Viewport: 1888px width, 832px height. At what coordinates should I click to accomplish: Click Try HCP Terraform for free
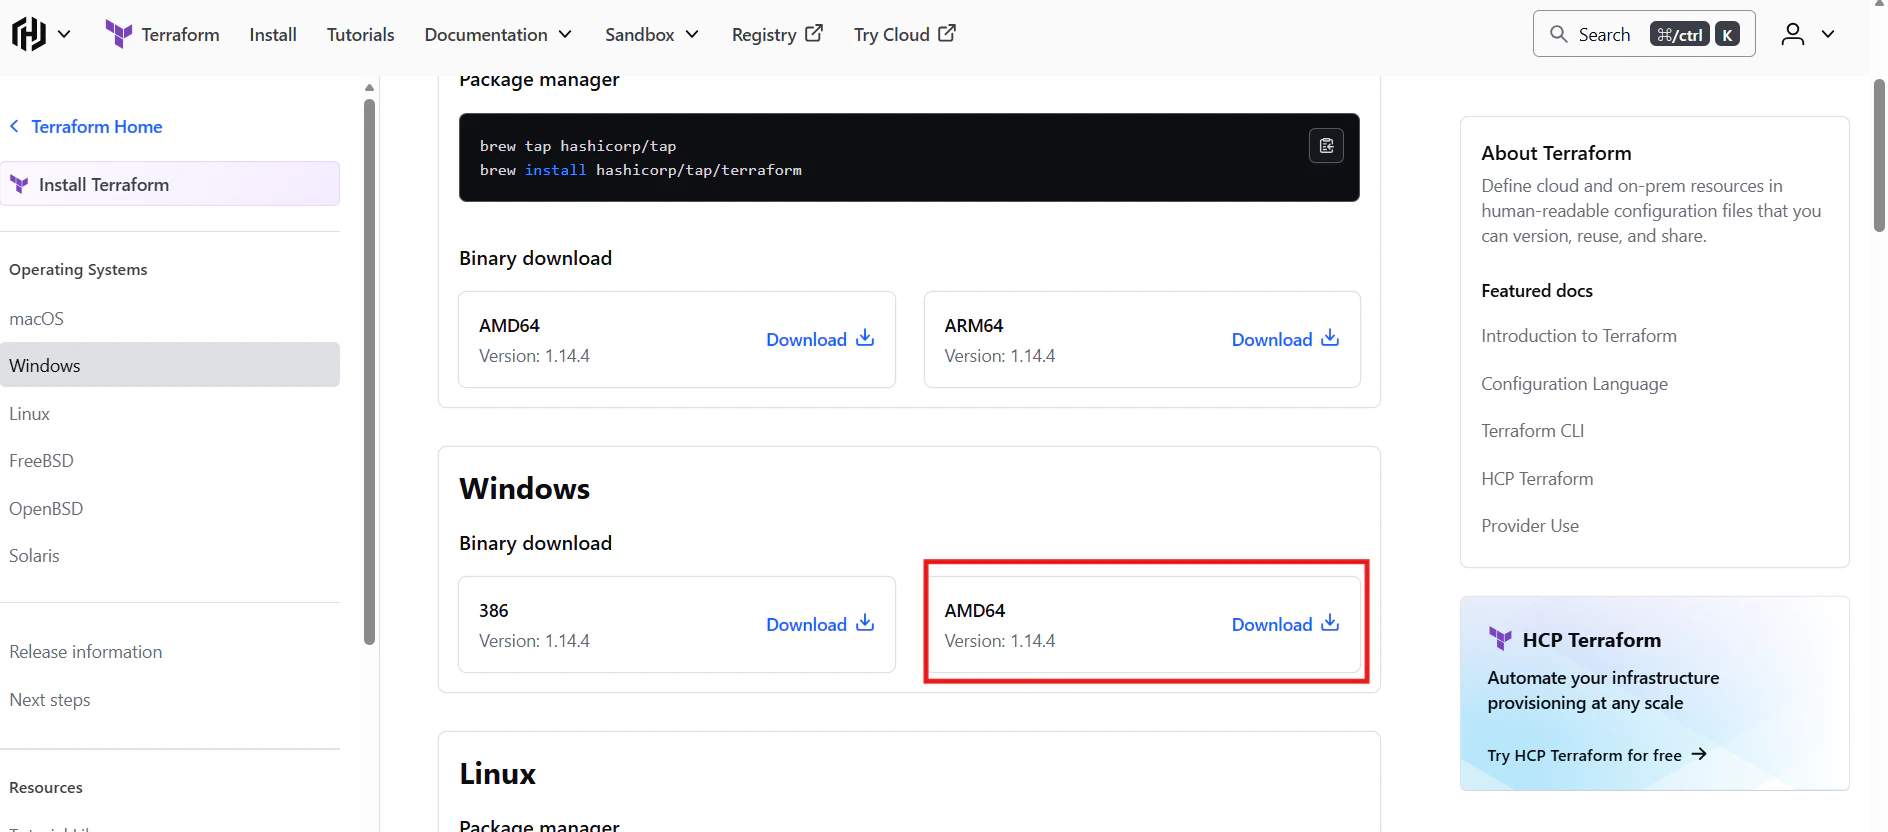pyautogui.click(x=1597, y=755)
